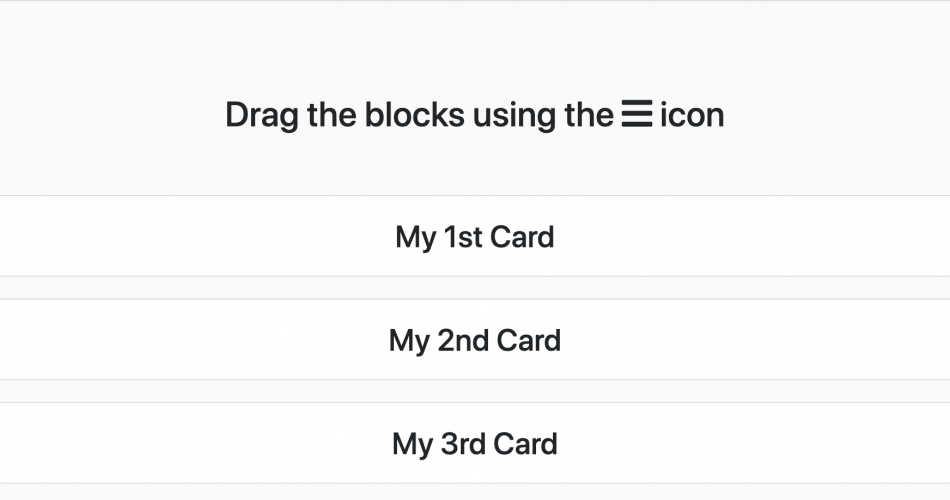Click the word "icon" in heading
Image resolution: width=950 pixels, height=500 pixels.
point(692,115)
